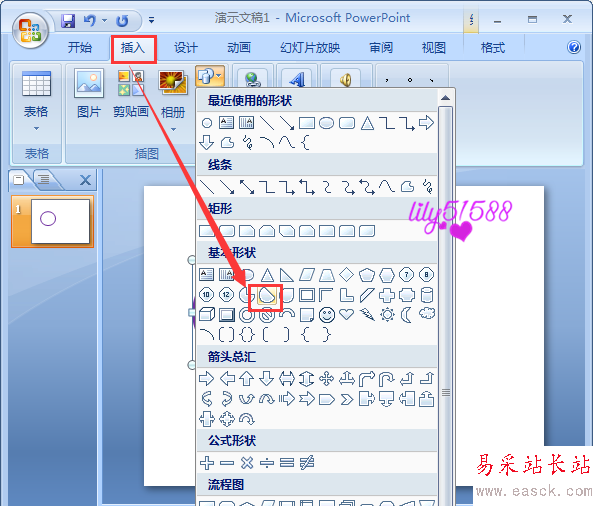593x506 pixels.
Task: Select slide 1 thumbnail
Action: [x=53, y=221]
